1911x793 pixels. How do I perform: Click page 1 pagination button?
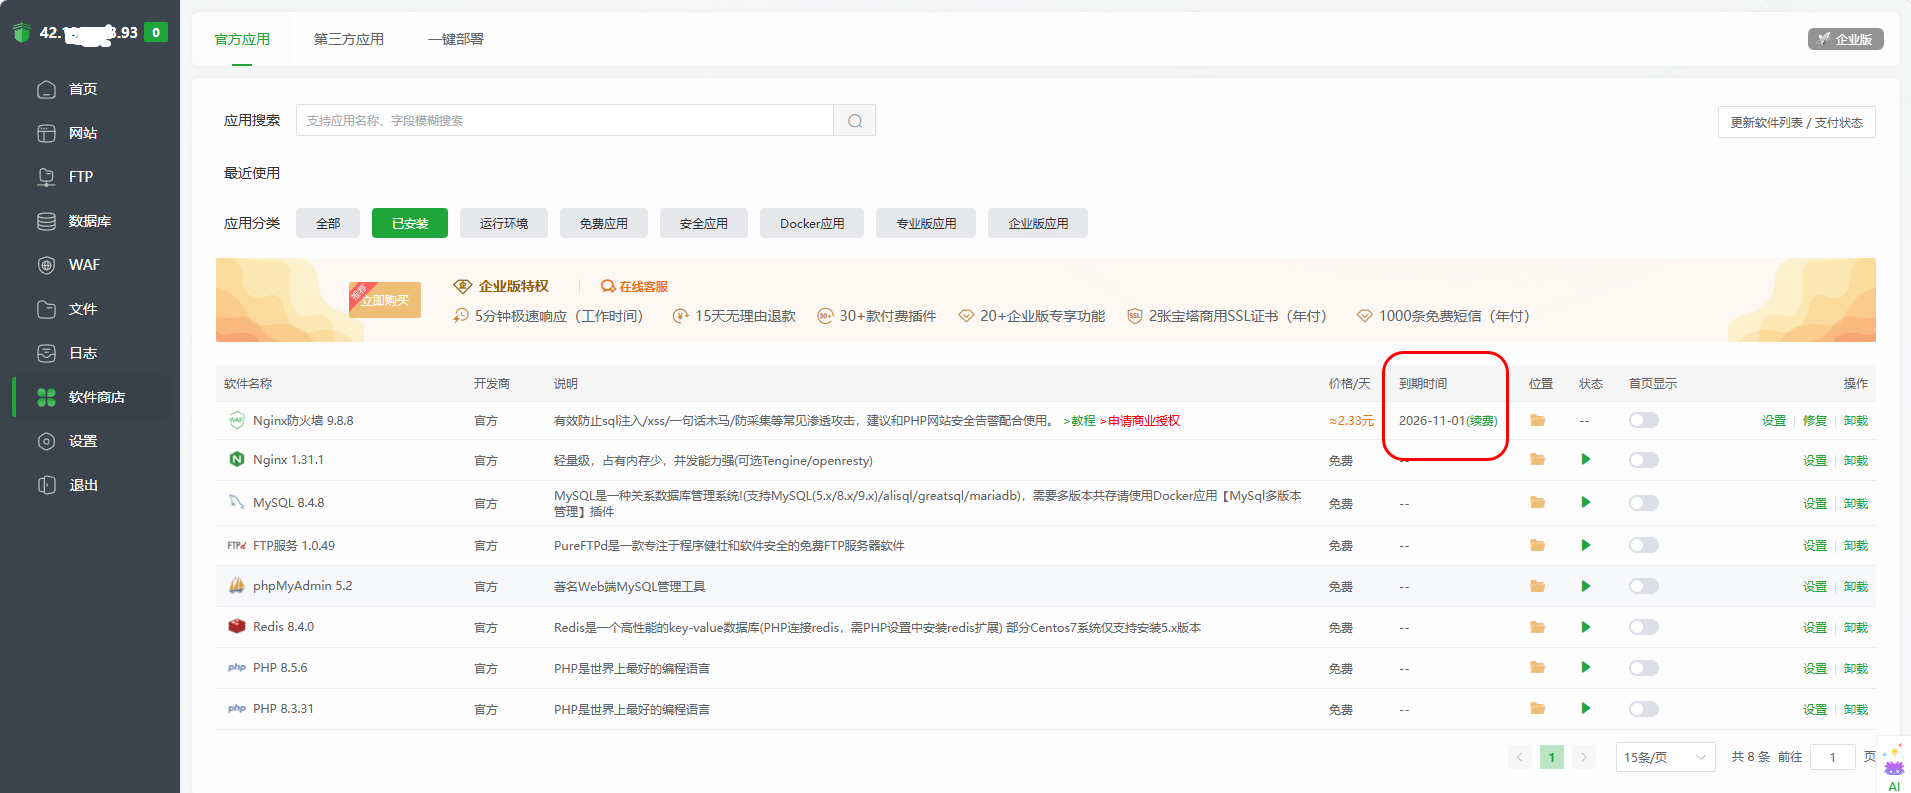coord(1552,757)
